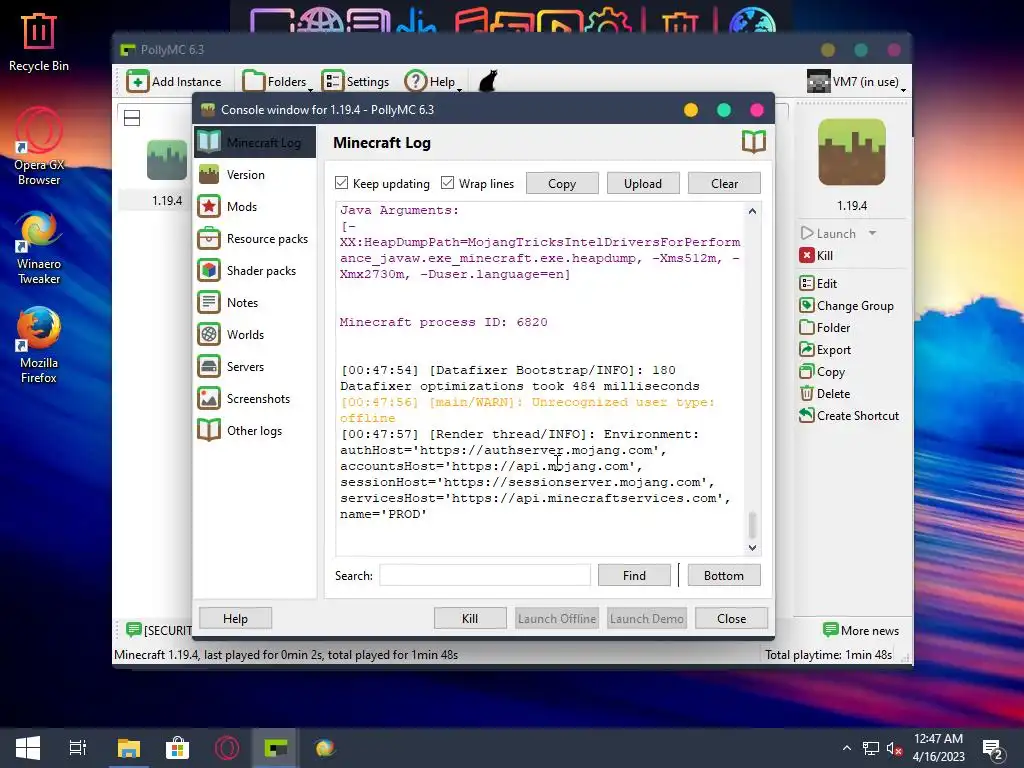Image resolution: width=1024 pixels, height=768 pixels.
Task: Expand the Launch dropdown arrow
Action: (x=872, y=233)
